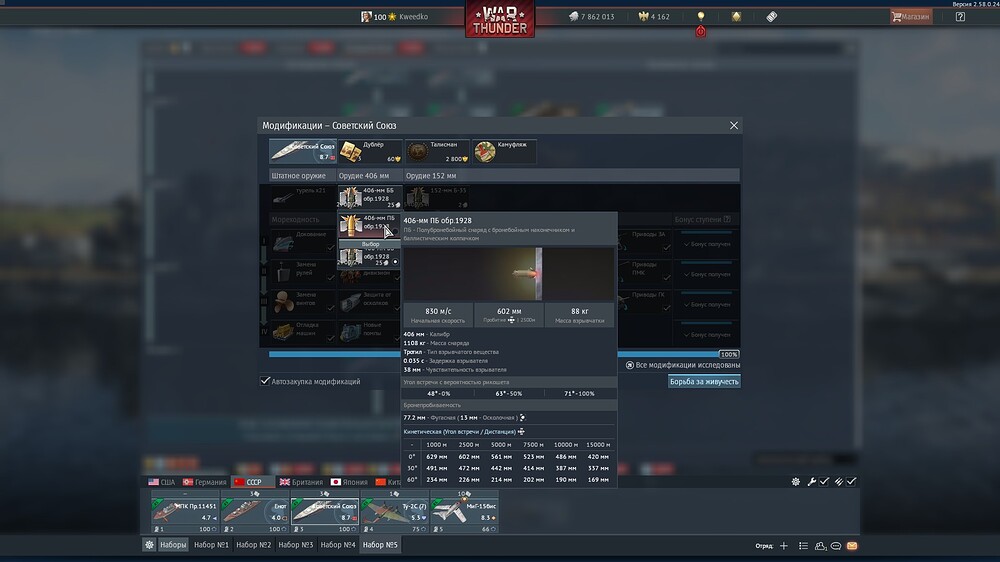The image size is (1000, 562).
Task: Click the shell penetration preview image
Action: [508, 274]
